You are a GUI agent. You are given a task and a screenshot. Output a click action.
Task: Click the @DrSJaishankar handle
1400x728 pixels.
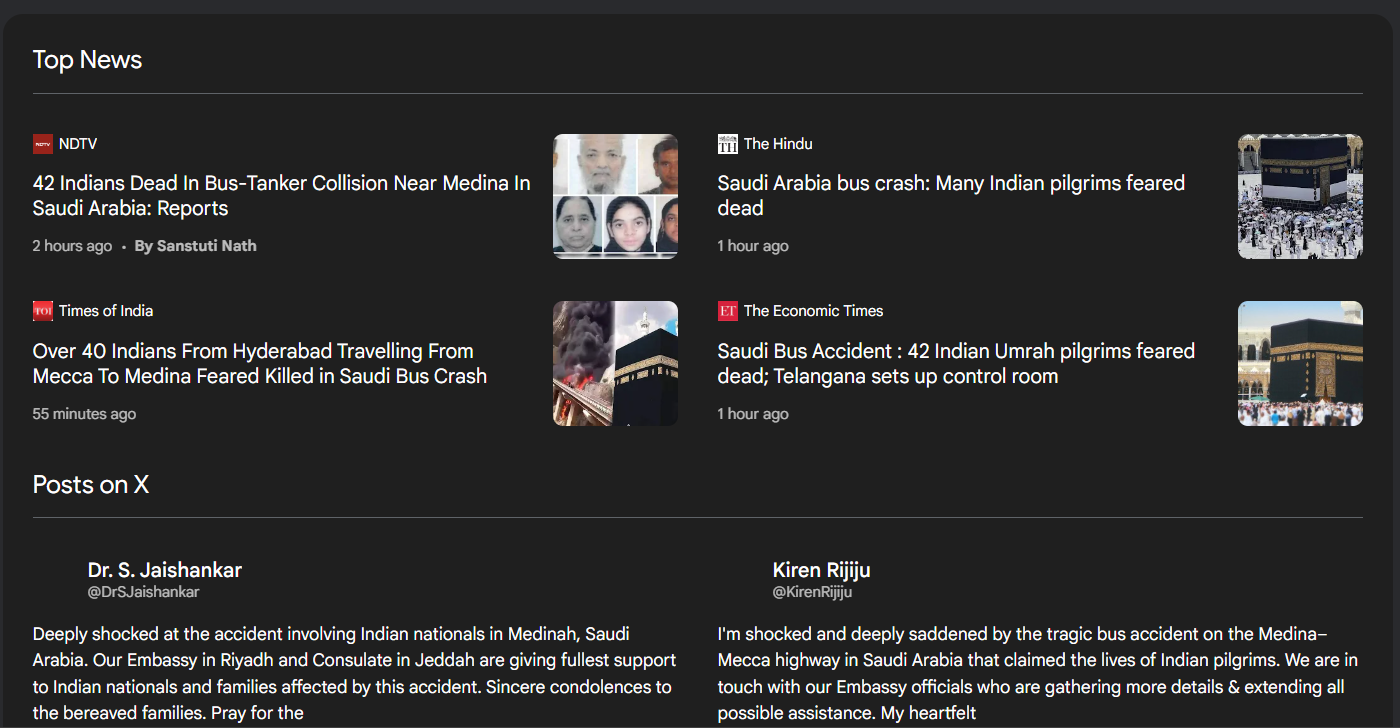coord(143,592)
